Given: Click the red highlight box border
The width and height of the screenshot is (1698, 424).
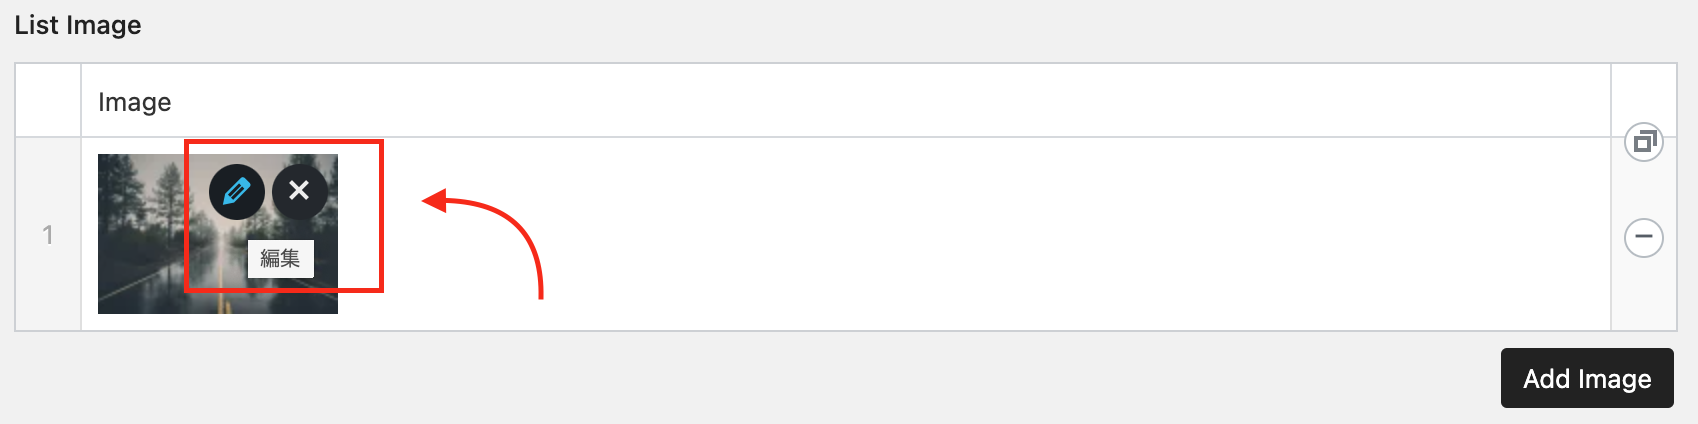Looking at the screenshot, I should coord(381,216).
